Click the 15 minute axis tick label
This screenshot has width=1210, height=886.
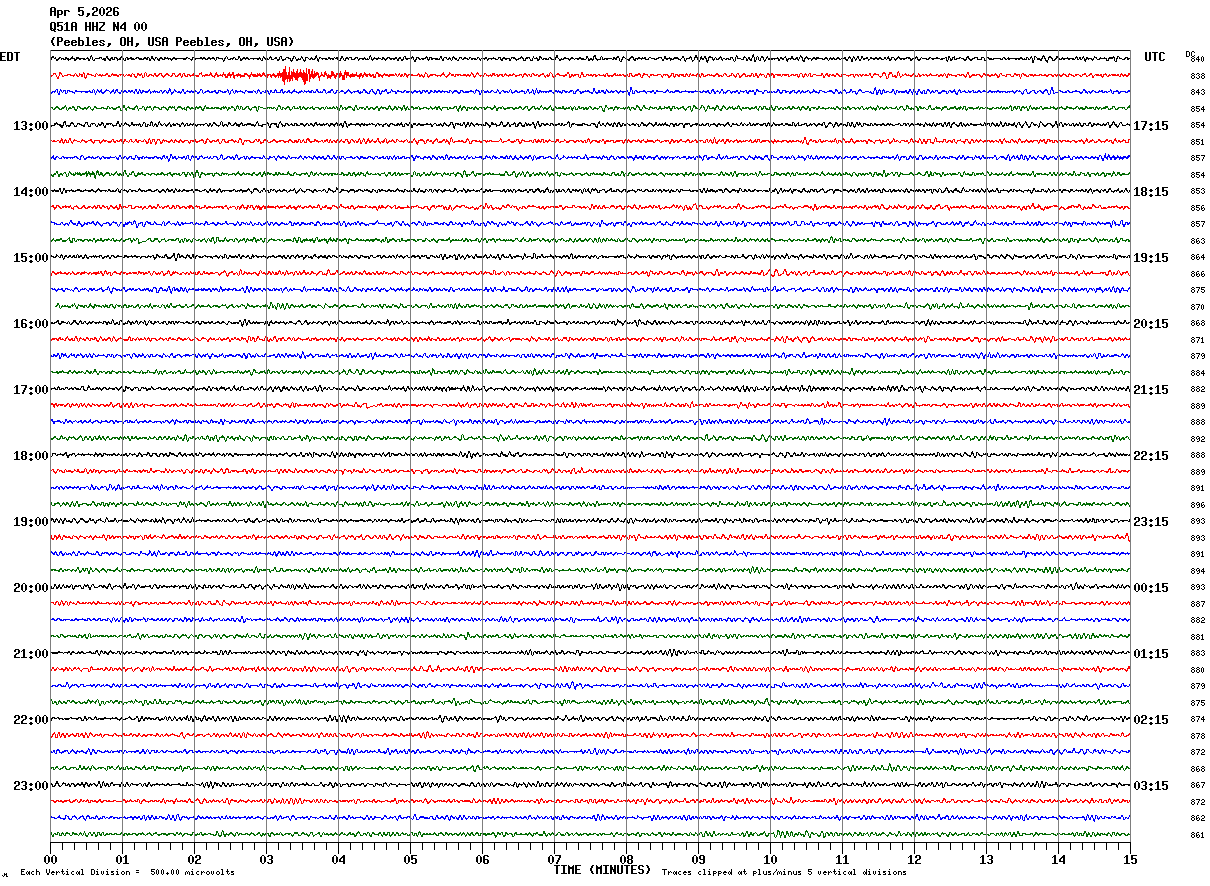1130,860
